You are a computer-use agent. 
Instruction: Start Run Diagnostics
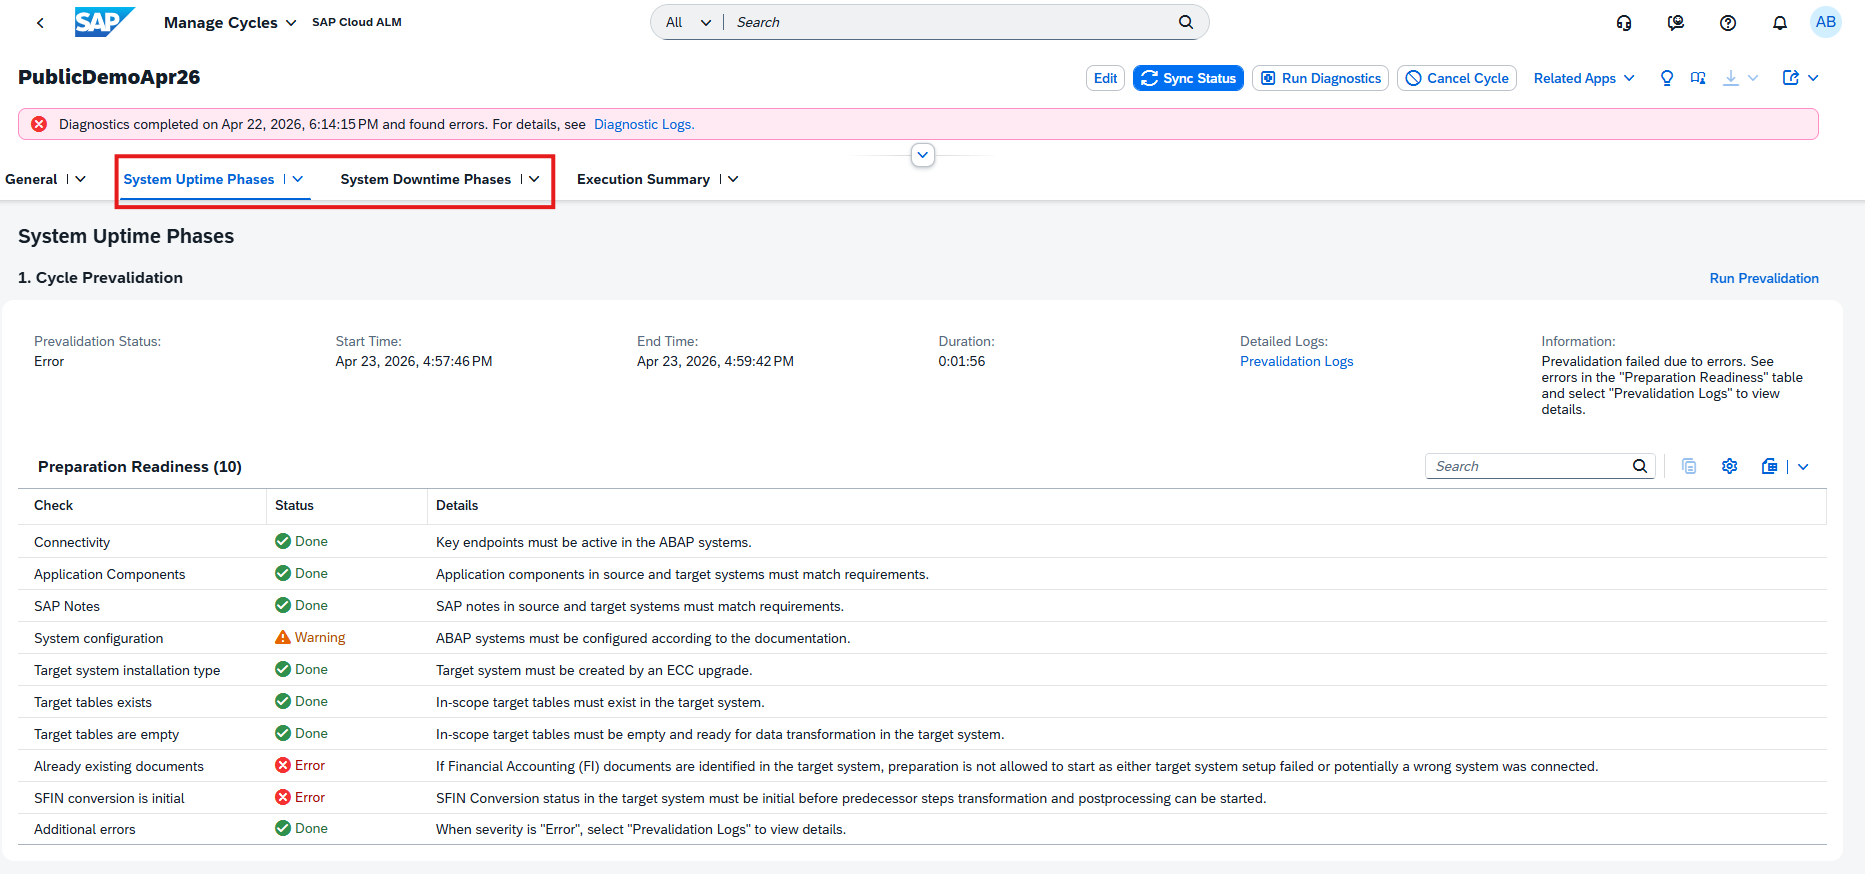pos(1320,78)
